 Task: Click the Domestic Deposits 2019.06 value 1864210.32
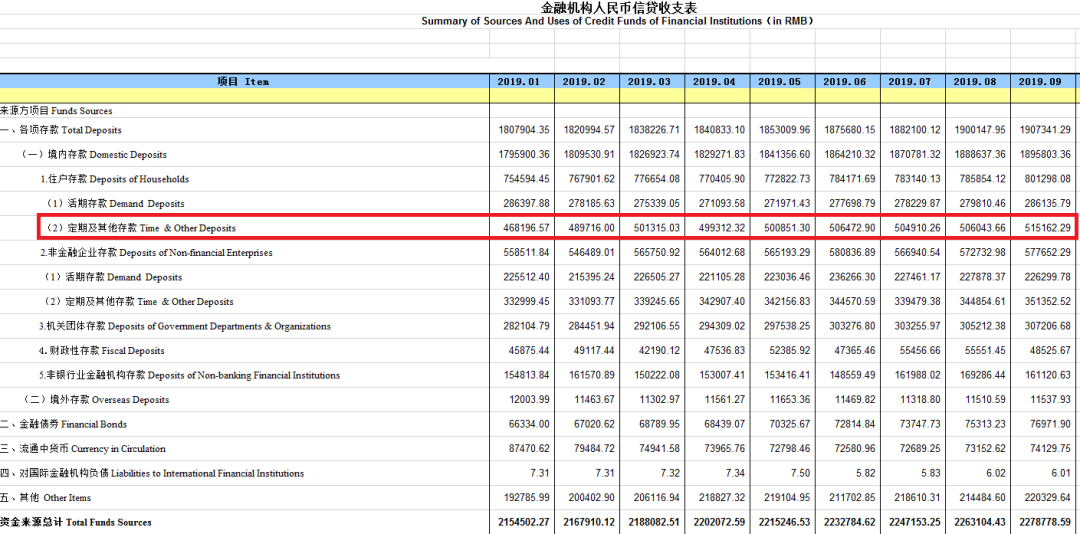[x=849, y=155]
